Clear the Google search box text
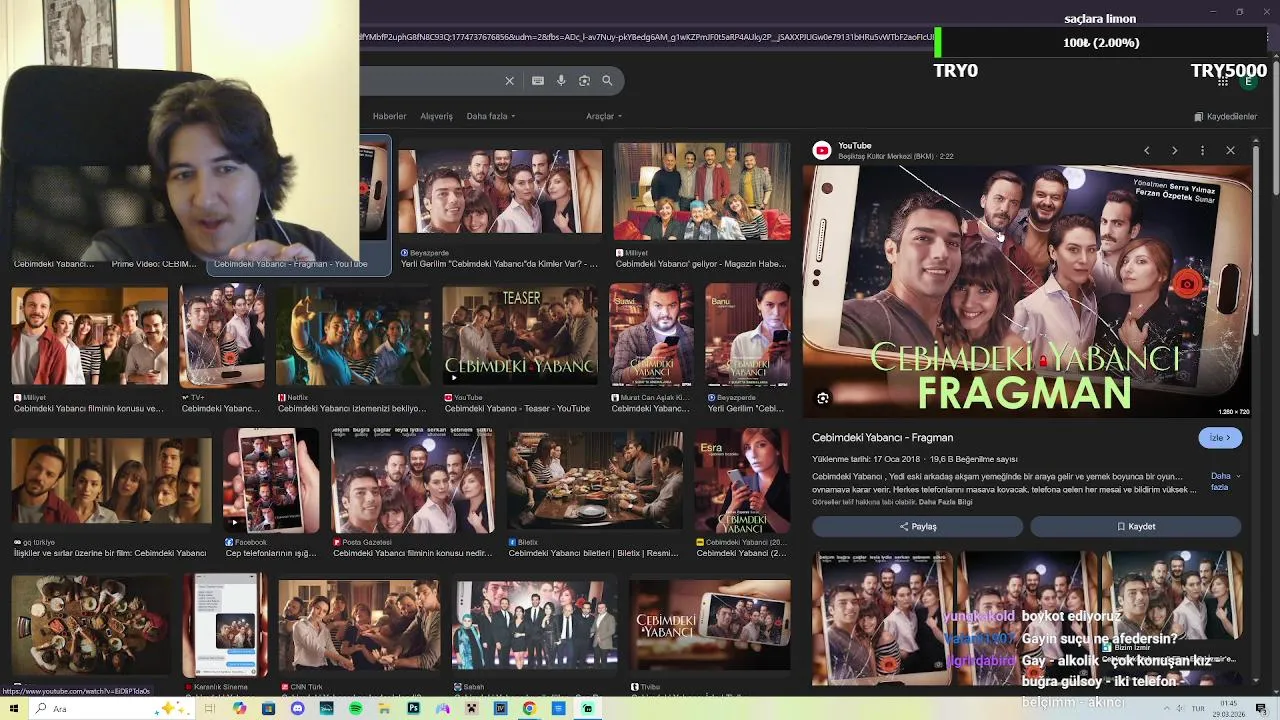This screenshot has width=1280, height=720. (509, 81)
